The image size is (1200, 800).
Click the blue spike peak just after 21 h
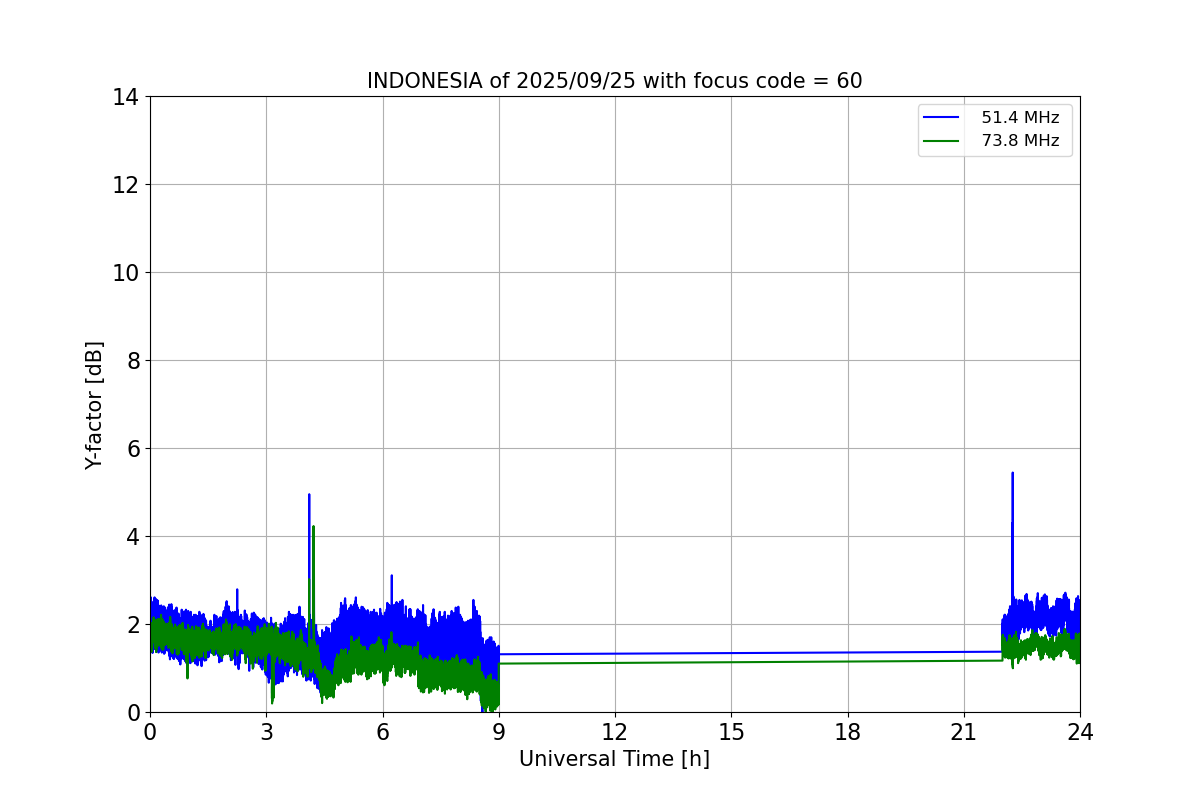[1012, 474]
